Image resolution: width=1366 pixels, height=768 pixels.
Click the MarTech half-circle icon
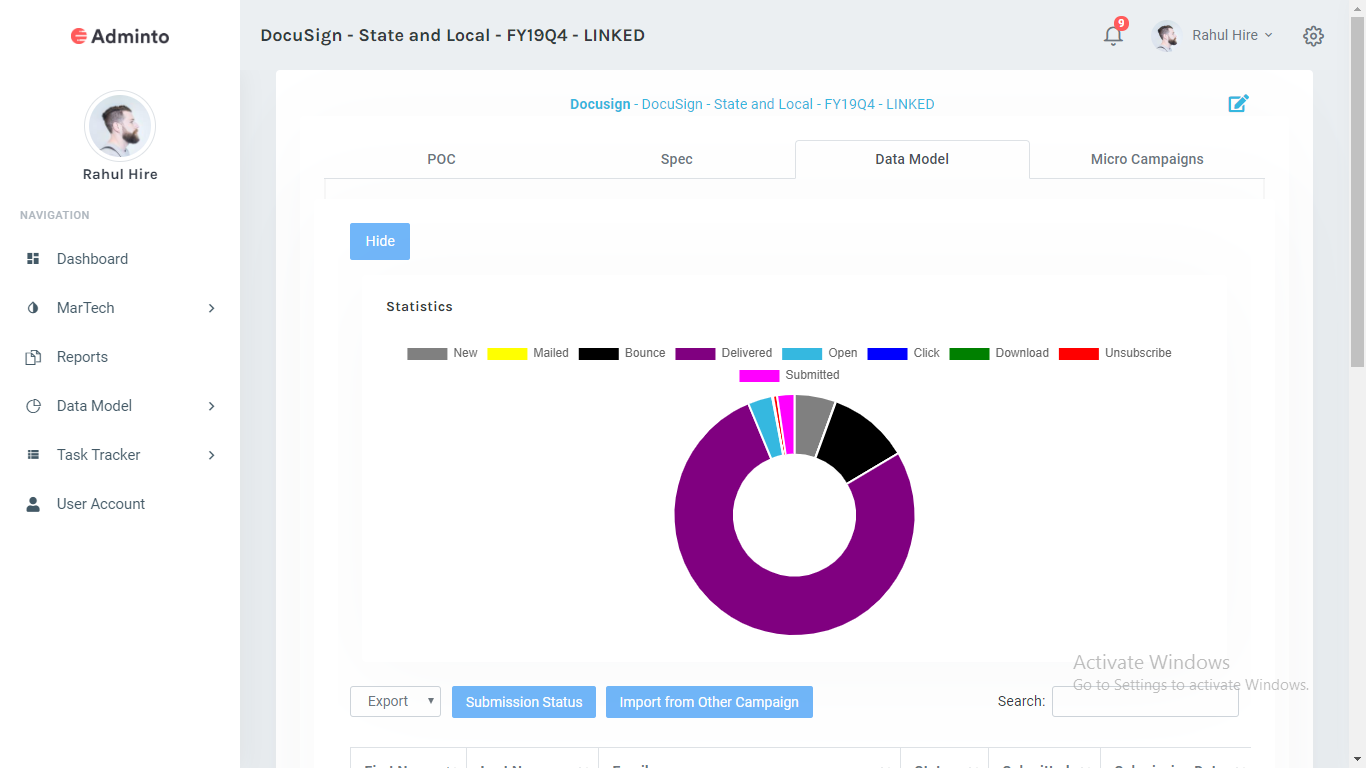tap(33, 308)
